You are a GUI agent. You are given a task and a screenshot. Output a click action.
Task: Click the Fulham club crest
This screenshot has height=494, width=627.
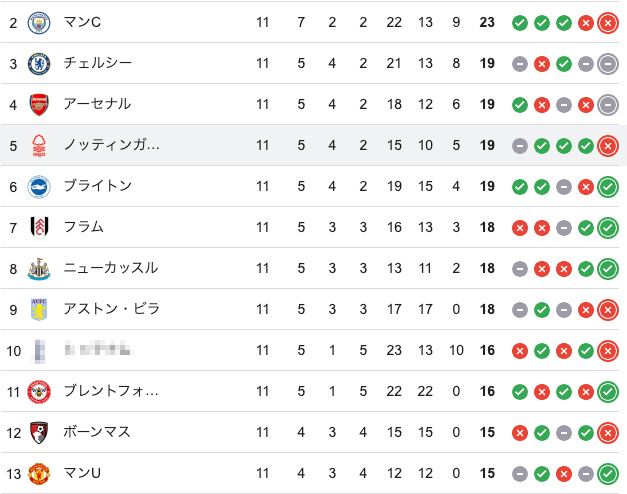(x=39, y=228)
